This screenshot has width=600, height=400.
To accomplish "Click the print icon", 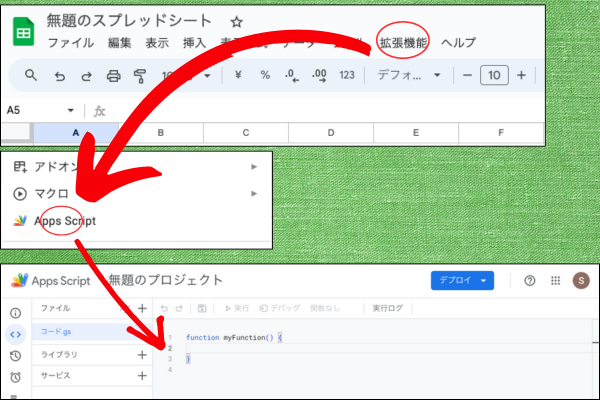I will [x=114, y=76].
